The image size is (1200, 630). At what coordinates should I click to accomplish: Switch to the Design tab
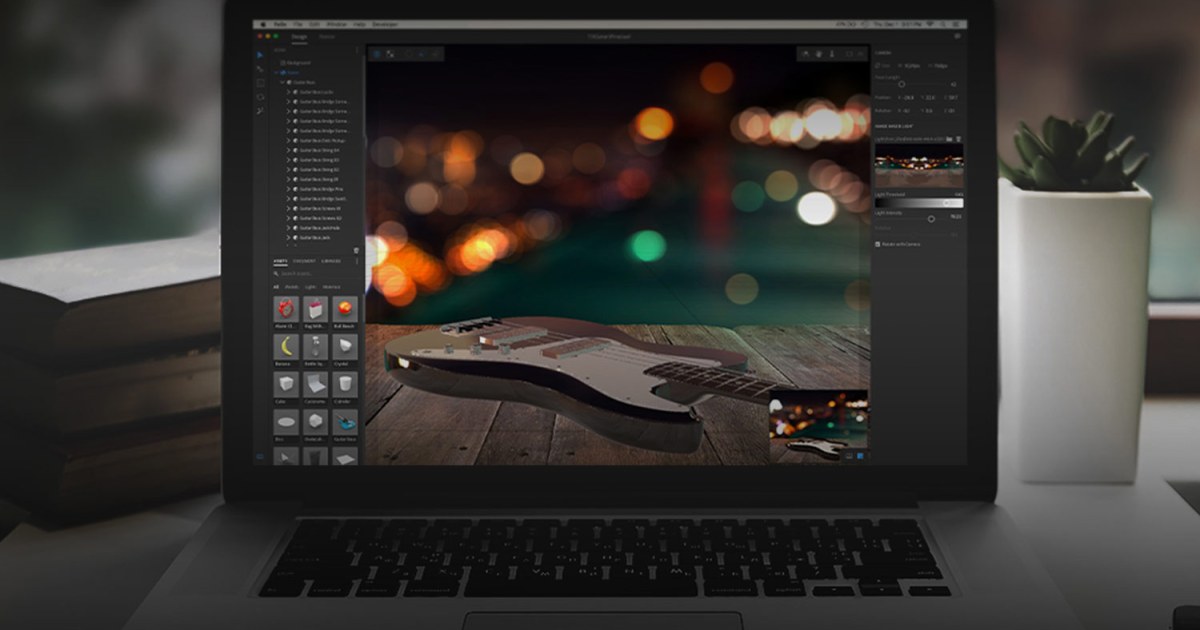298,36
